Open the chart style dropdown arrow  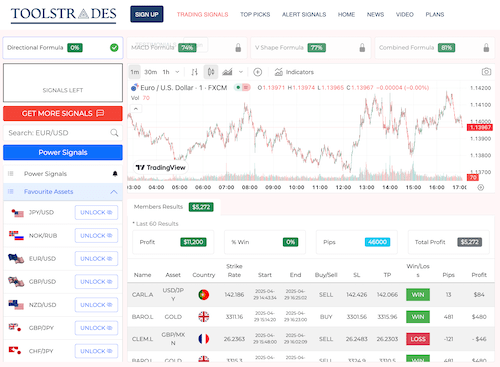point(241,72)
